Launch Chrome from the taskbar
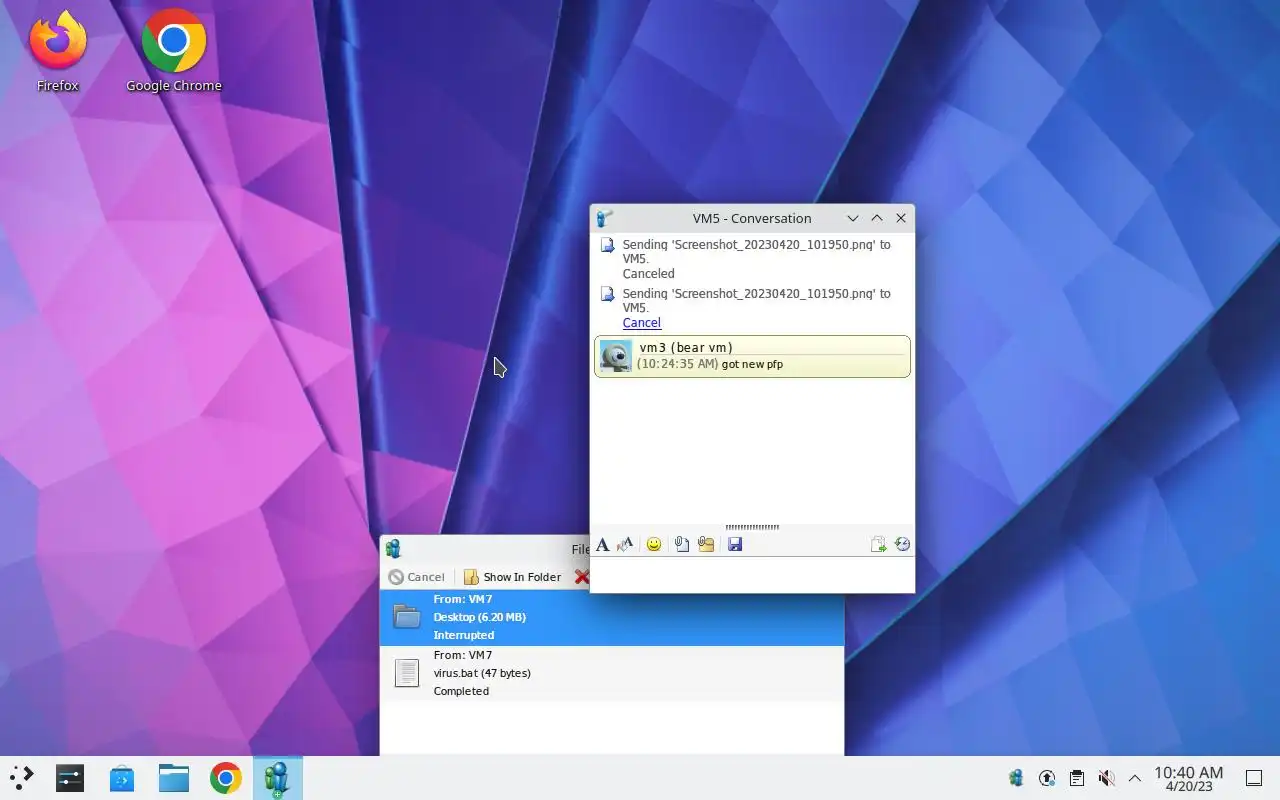Image resolution: width=1280 pixels, height=800 pixels. coord(226,778)
